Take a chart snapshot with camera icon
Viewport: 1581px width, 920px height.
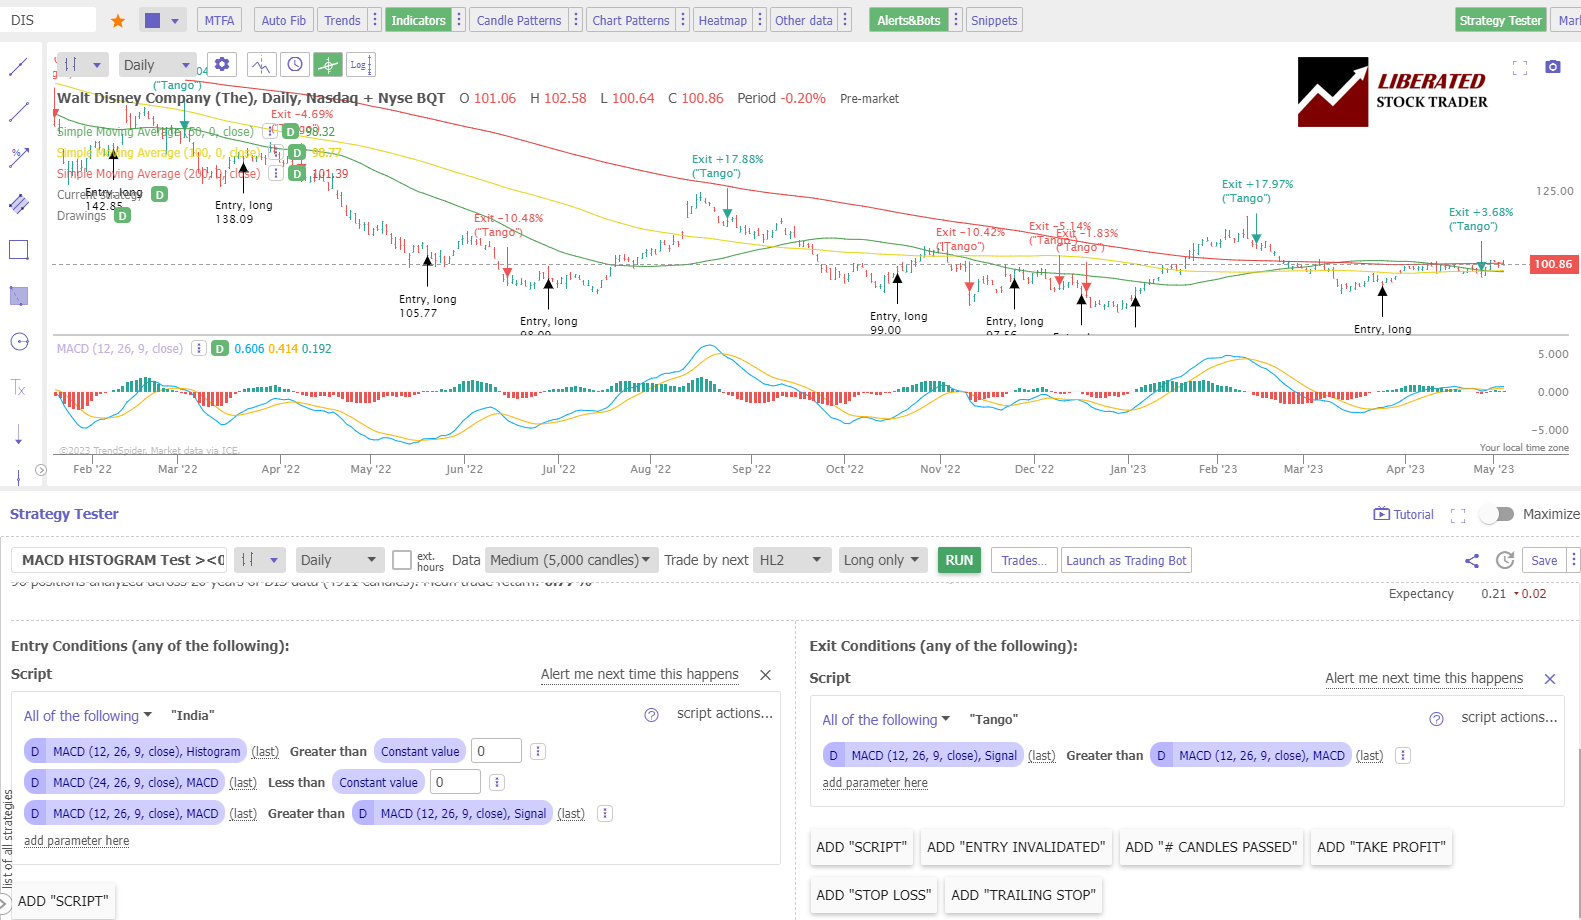pyautogui.click(x=1552, y=67)
